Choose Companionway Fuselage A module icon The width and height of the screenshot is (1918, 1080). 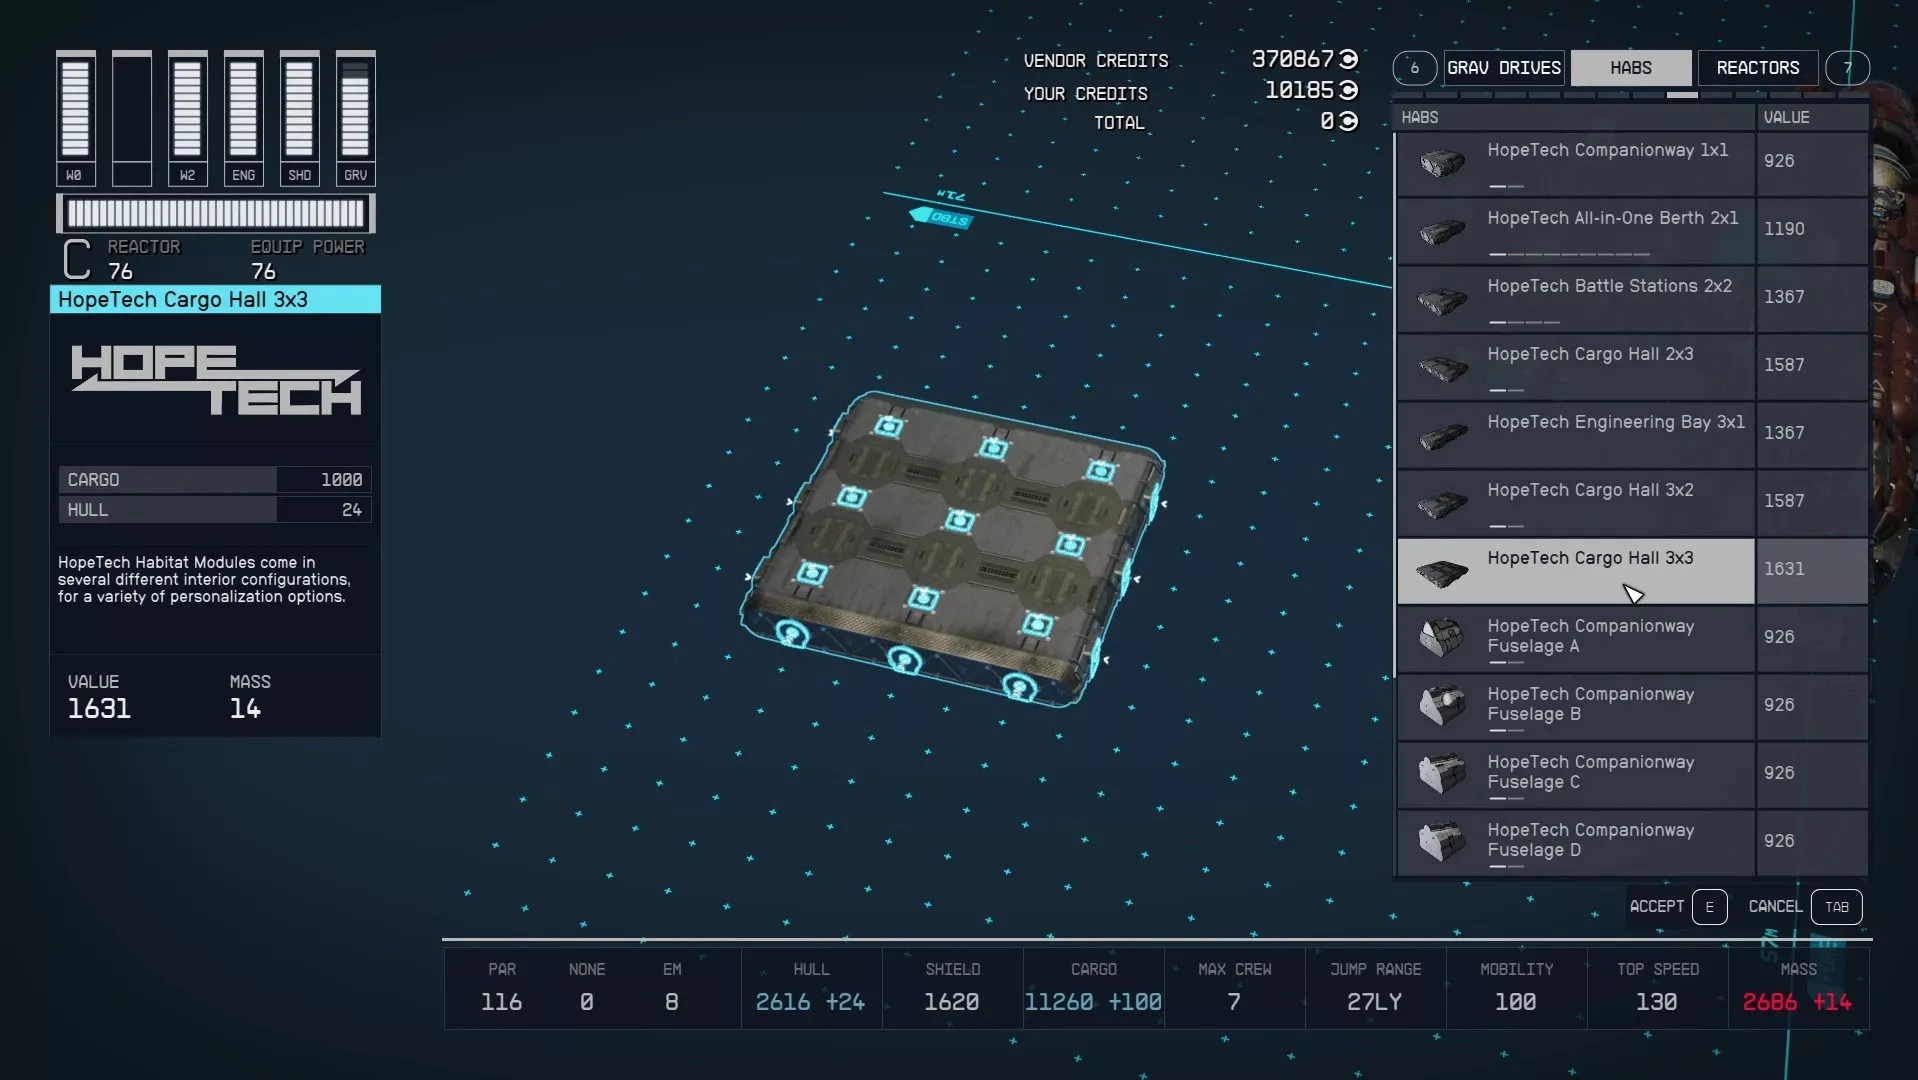pos(1442,638)
